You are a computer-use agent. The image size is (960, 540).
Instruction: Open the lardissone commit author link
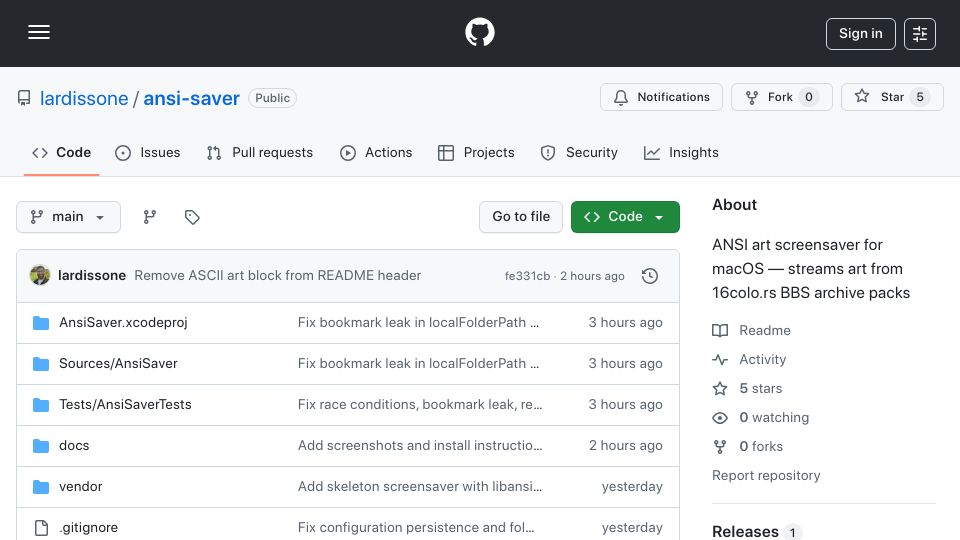pos(92,276)
